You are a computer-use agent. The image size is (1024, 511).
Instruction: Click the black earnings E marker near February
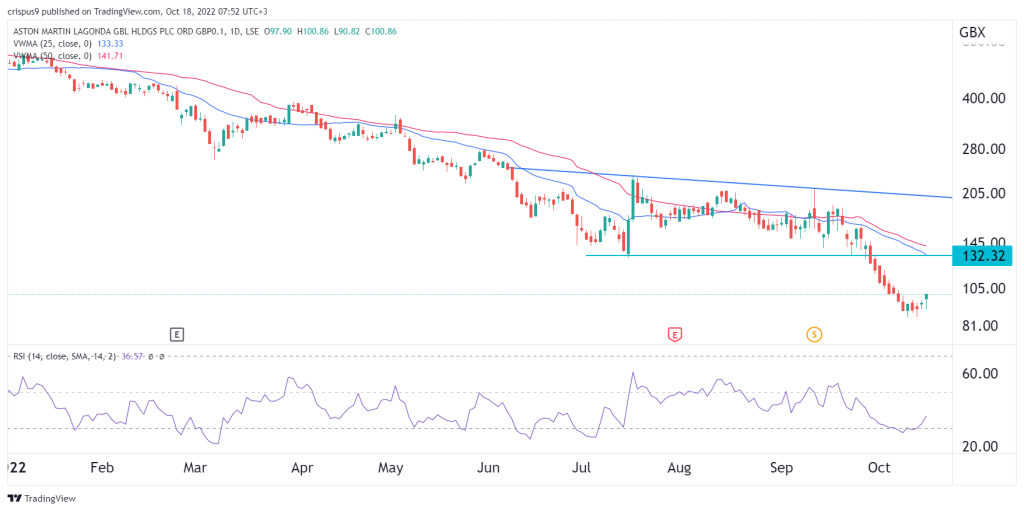[176, 335]
